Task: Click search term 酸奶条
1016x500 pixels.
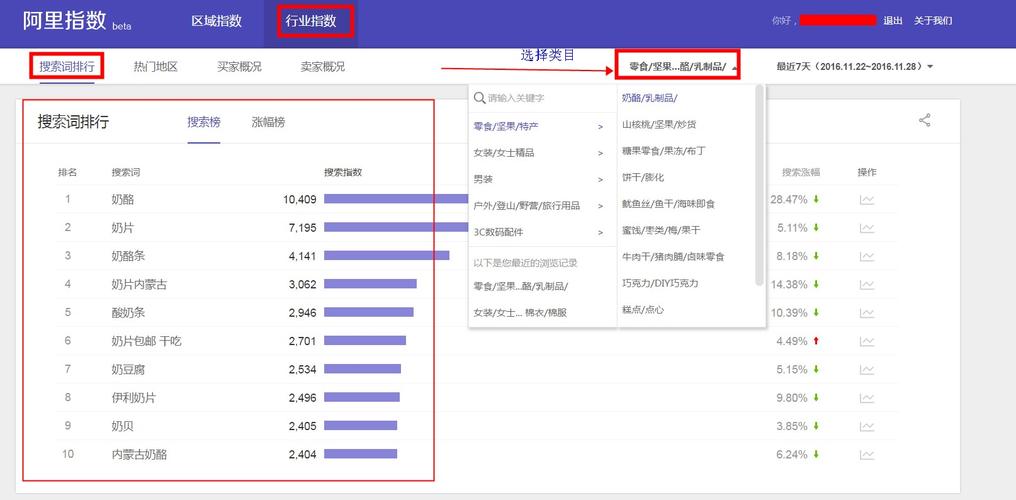Action: [x=128, y=313]
